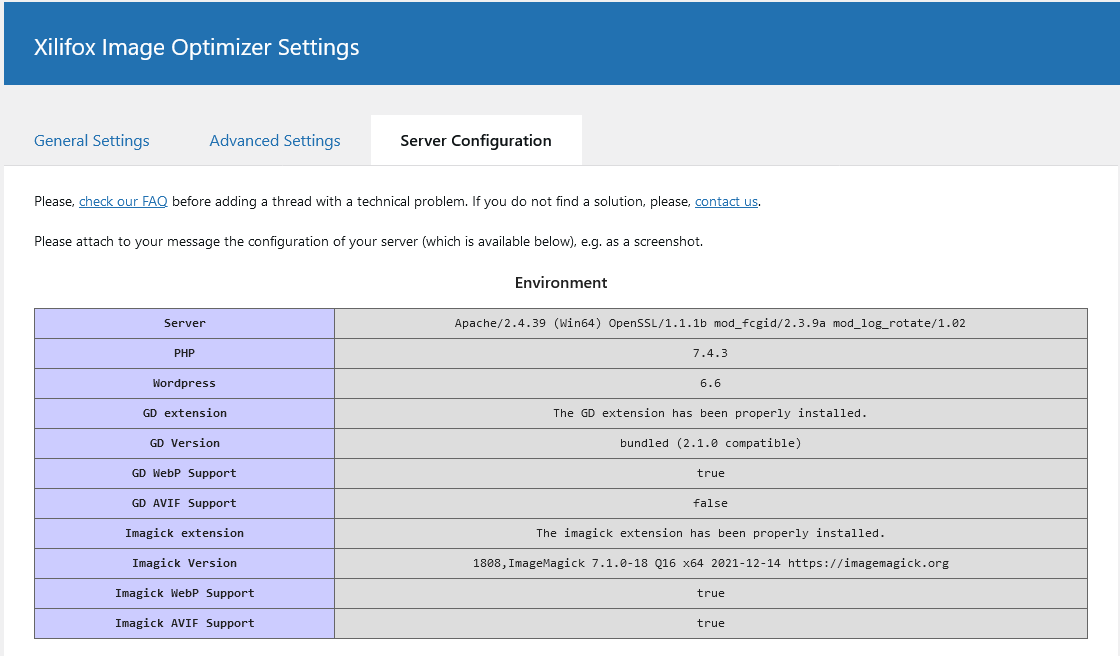Click the Imagick AVIF Support true value
This screenshot has height=656, width=1120.
[x=710, y=624]
